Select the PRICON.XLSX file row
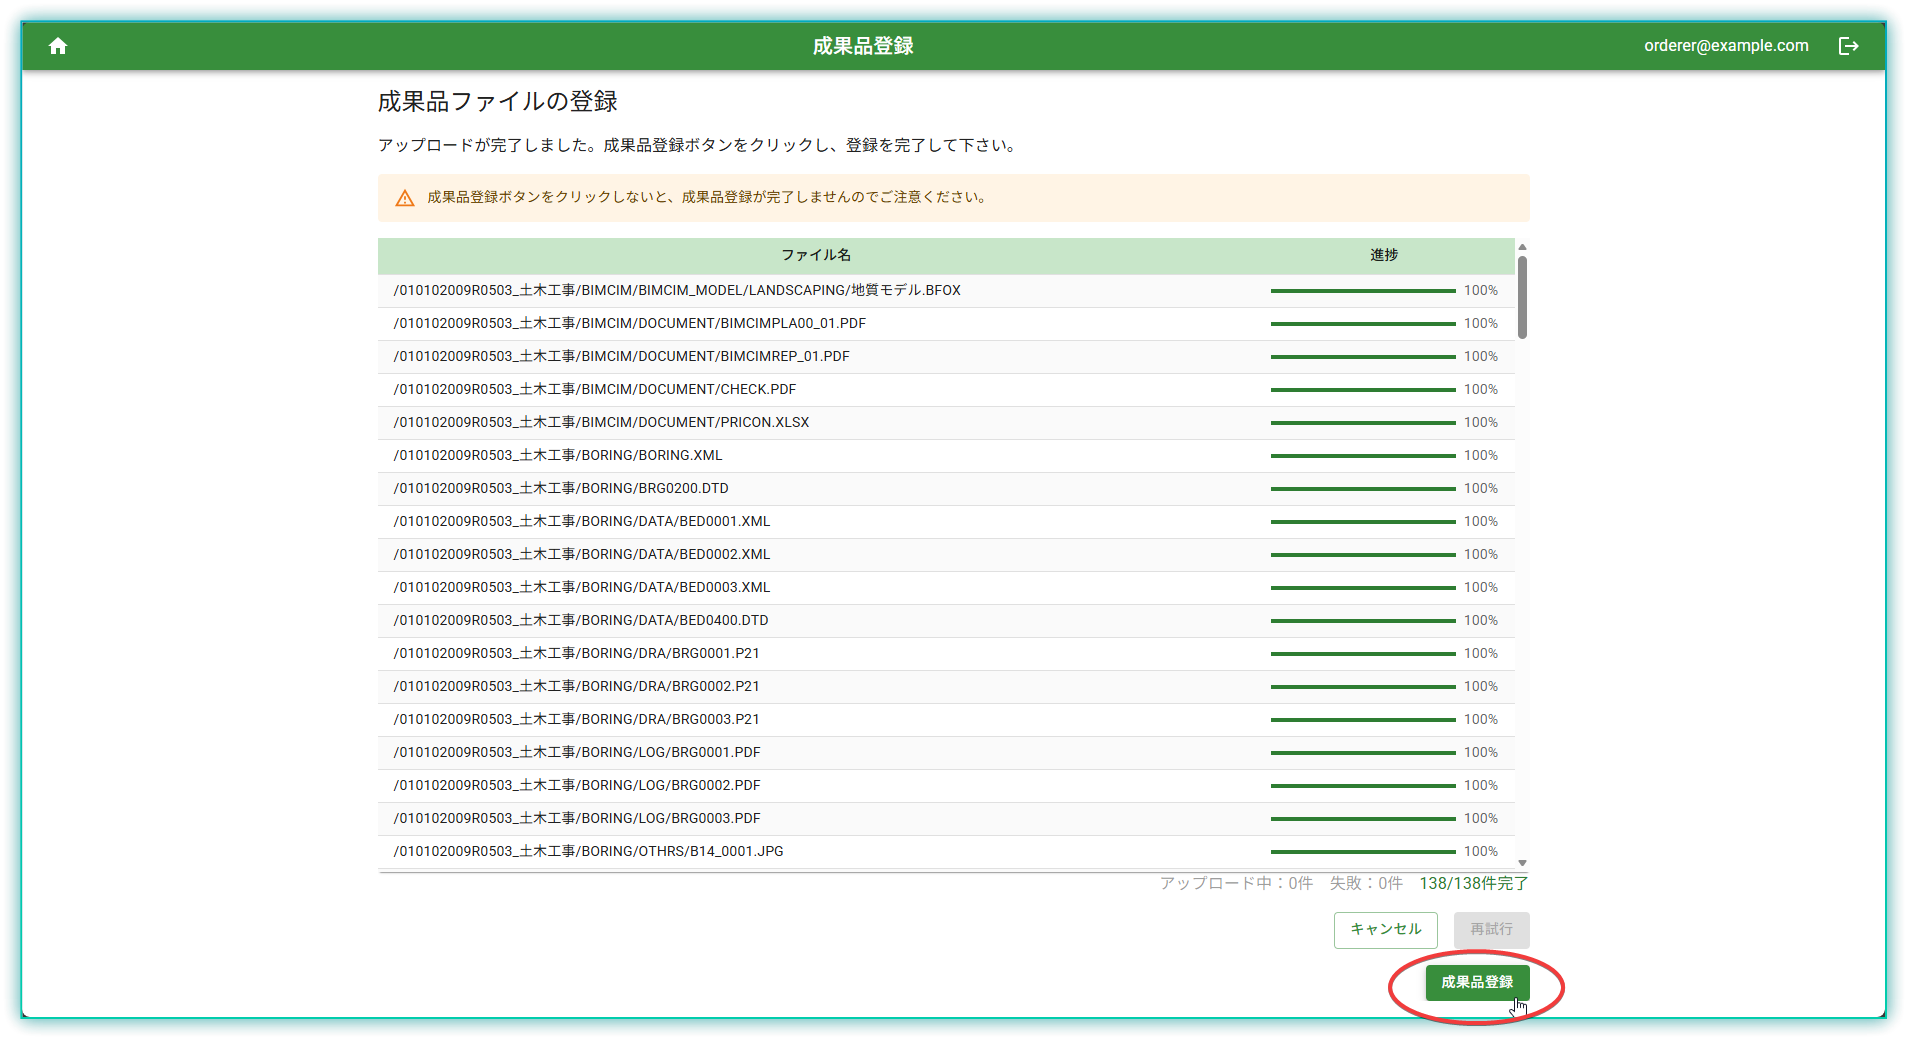This screenshot has width=1907, height=1039. coord(946,423)
